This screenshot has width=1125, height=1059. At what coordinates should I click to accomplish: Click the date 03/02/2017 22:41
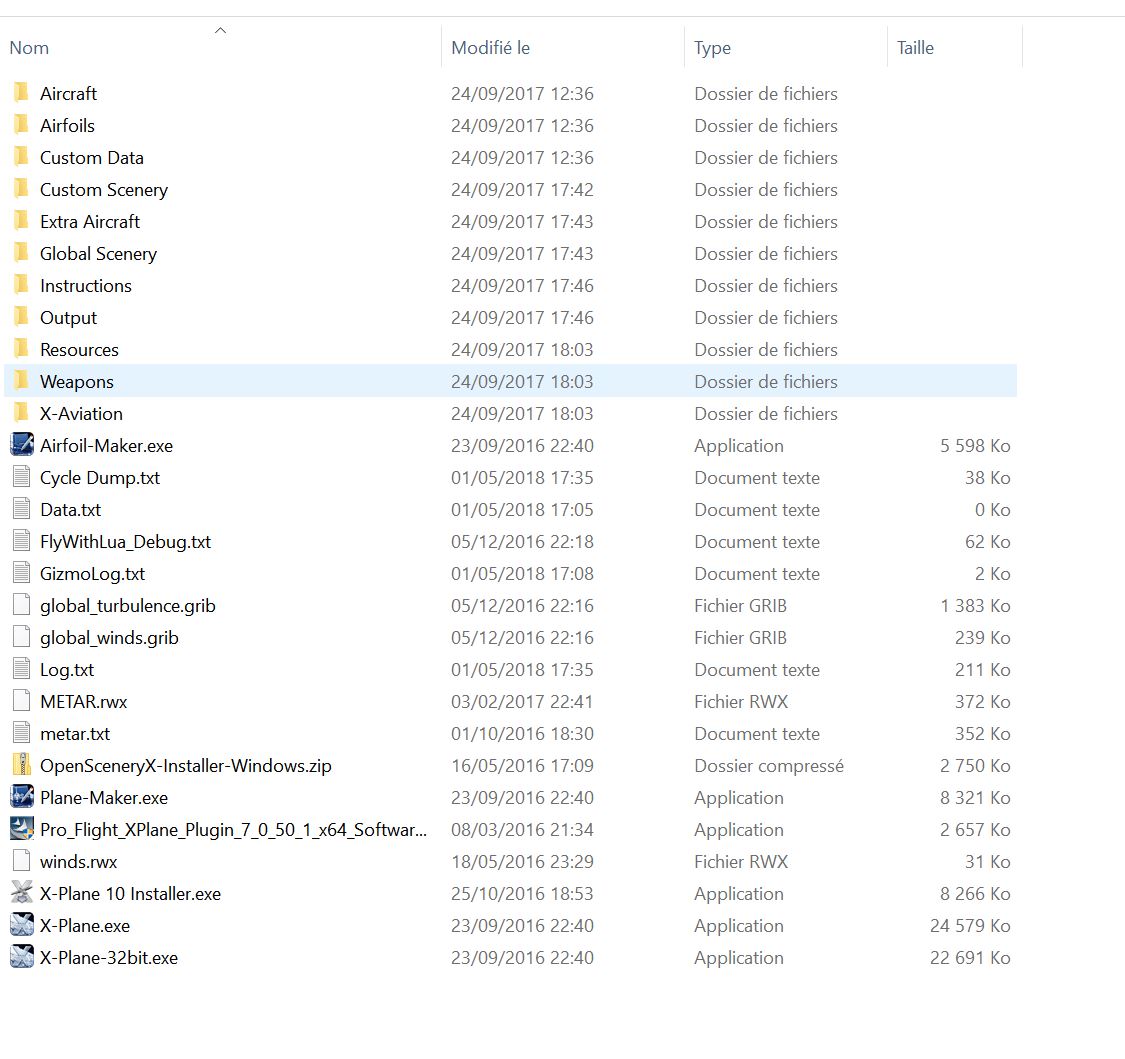[x=522, y=702]
